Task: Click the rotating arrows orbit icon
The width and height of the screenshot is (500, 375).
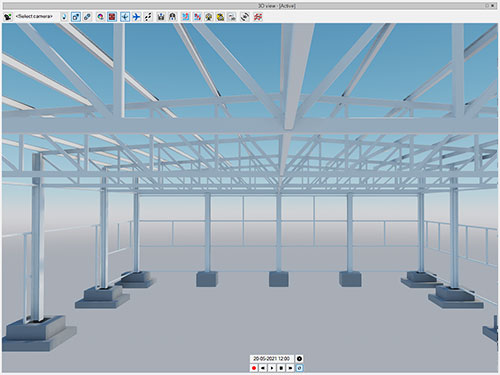Action: pos(245,16)
